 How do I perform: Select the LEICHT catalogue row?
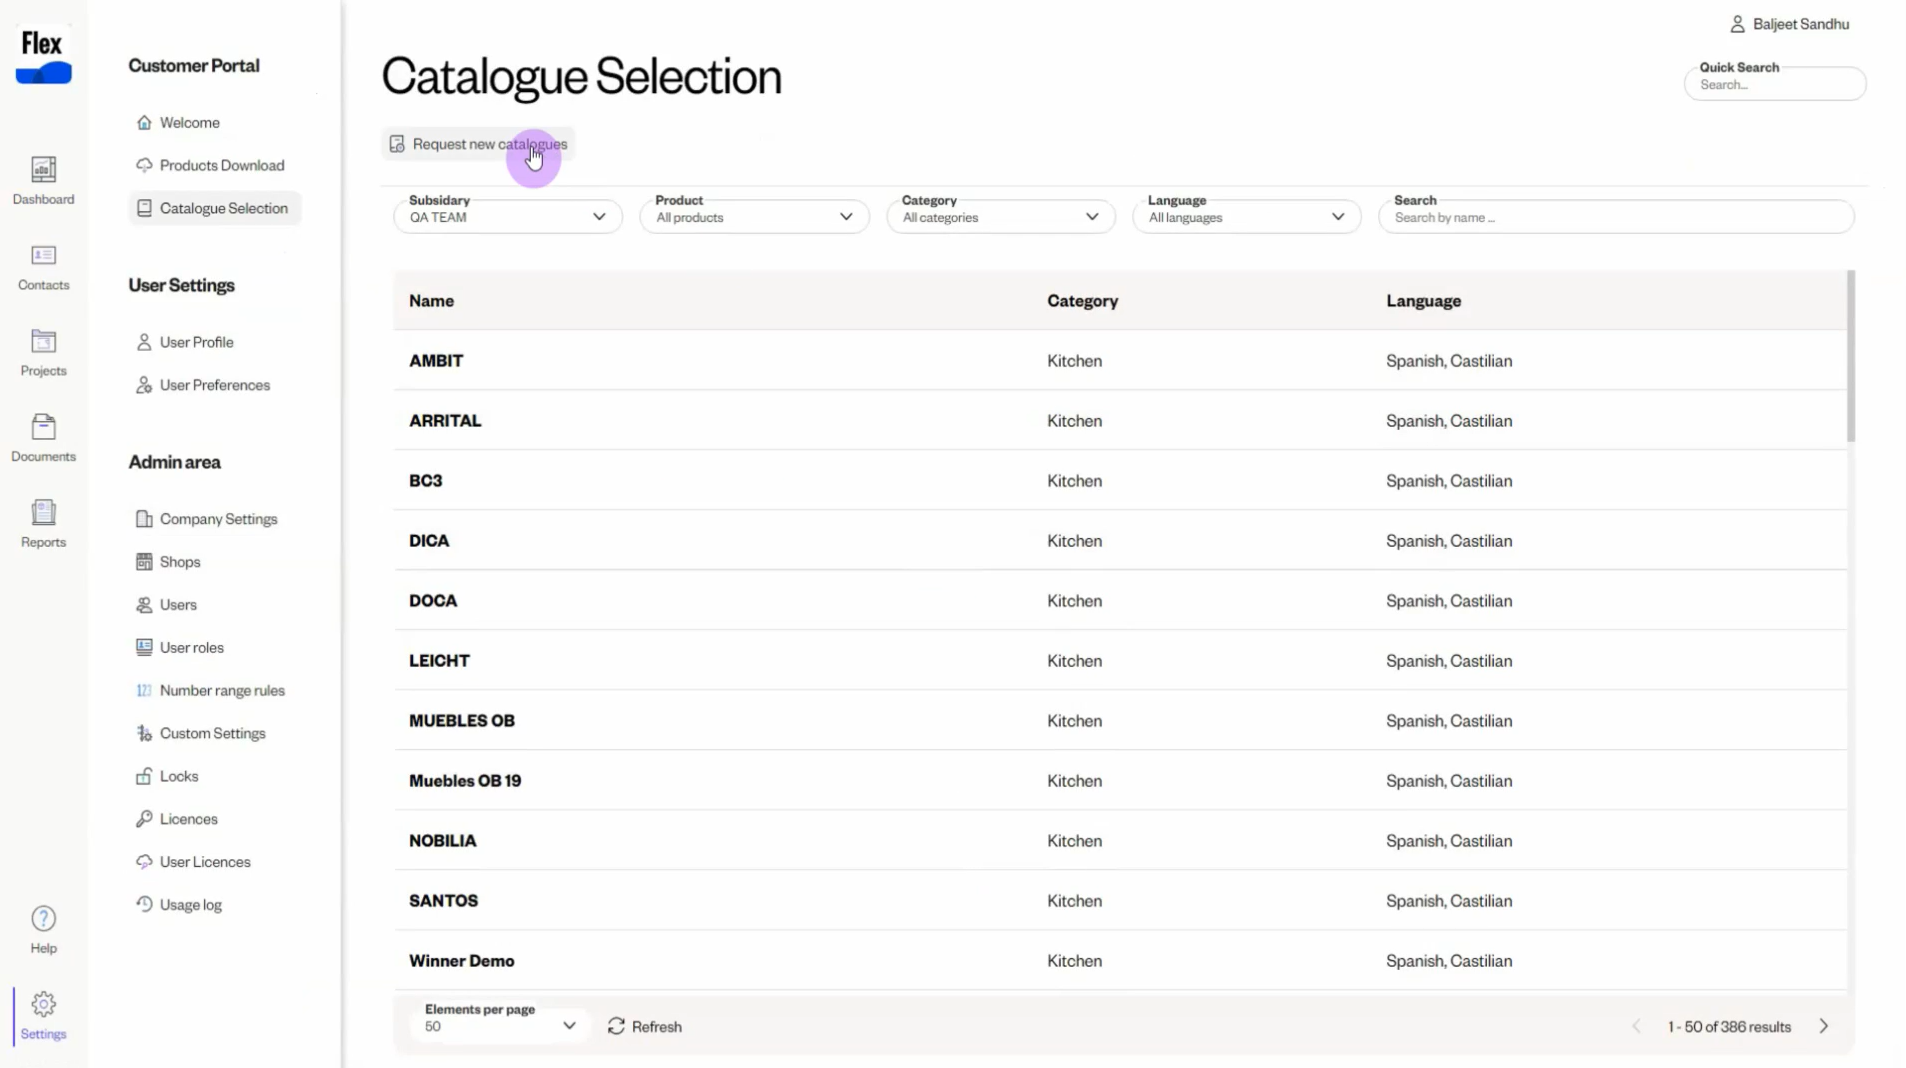[1120, 661]
